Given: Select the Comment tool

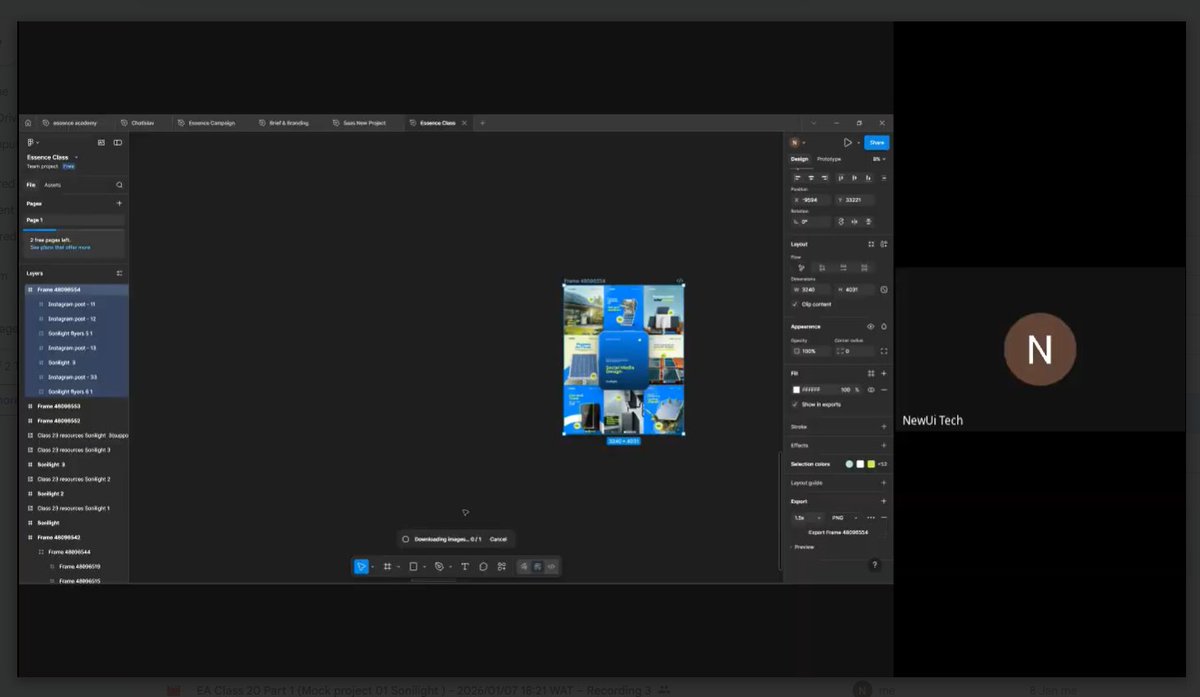Looking at the screenshot, I should (x=483, y=567).
